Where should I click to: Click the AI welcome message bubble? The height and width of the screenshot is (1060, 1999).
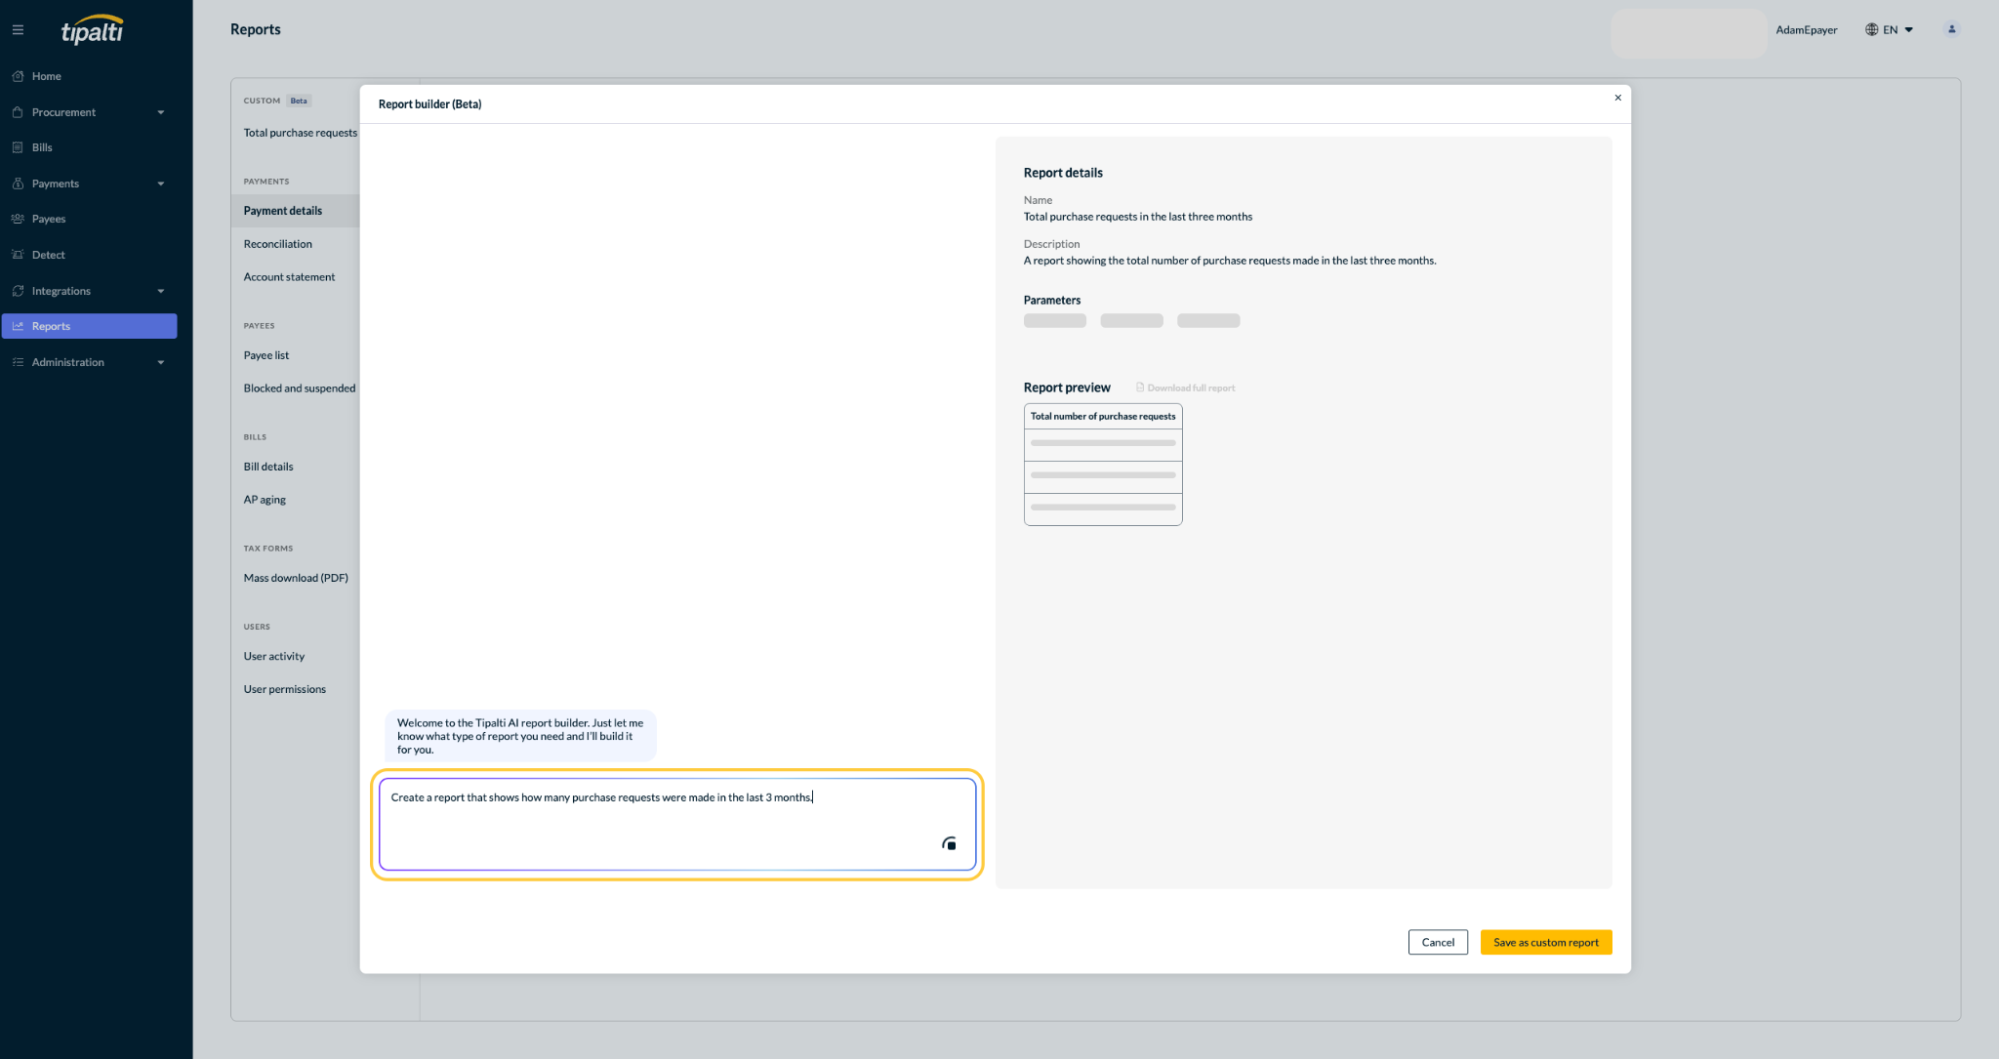pos(520,736)
